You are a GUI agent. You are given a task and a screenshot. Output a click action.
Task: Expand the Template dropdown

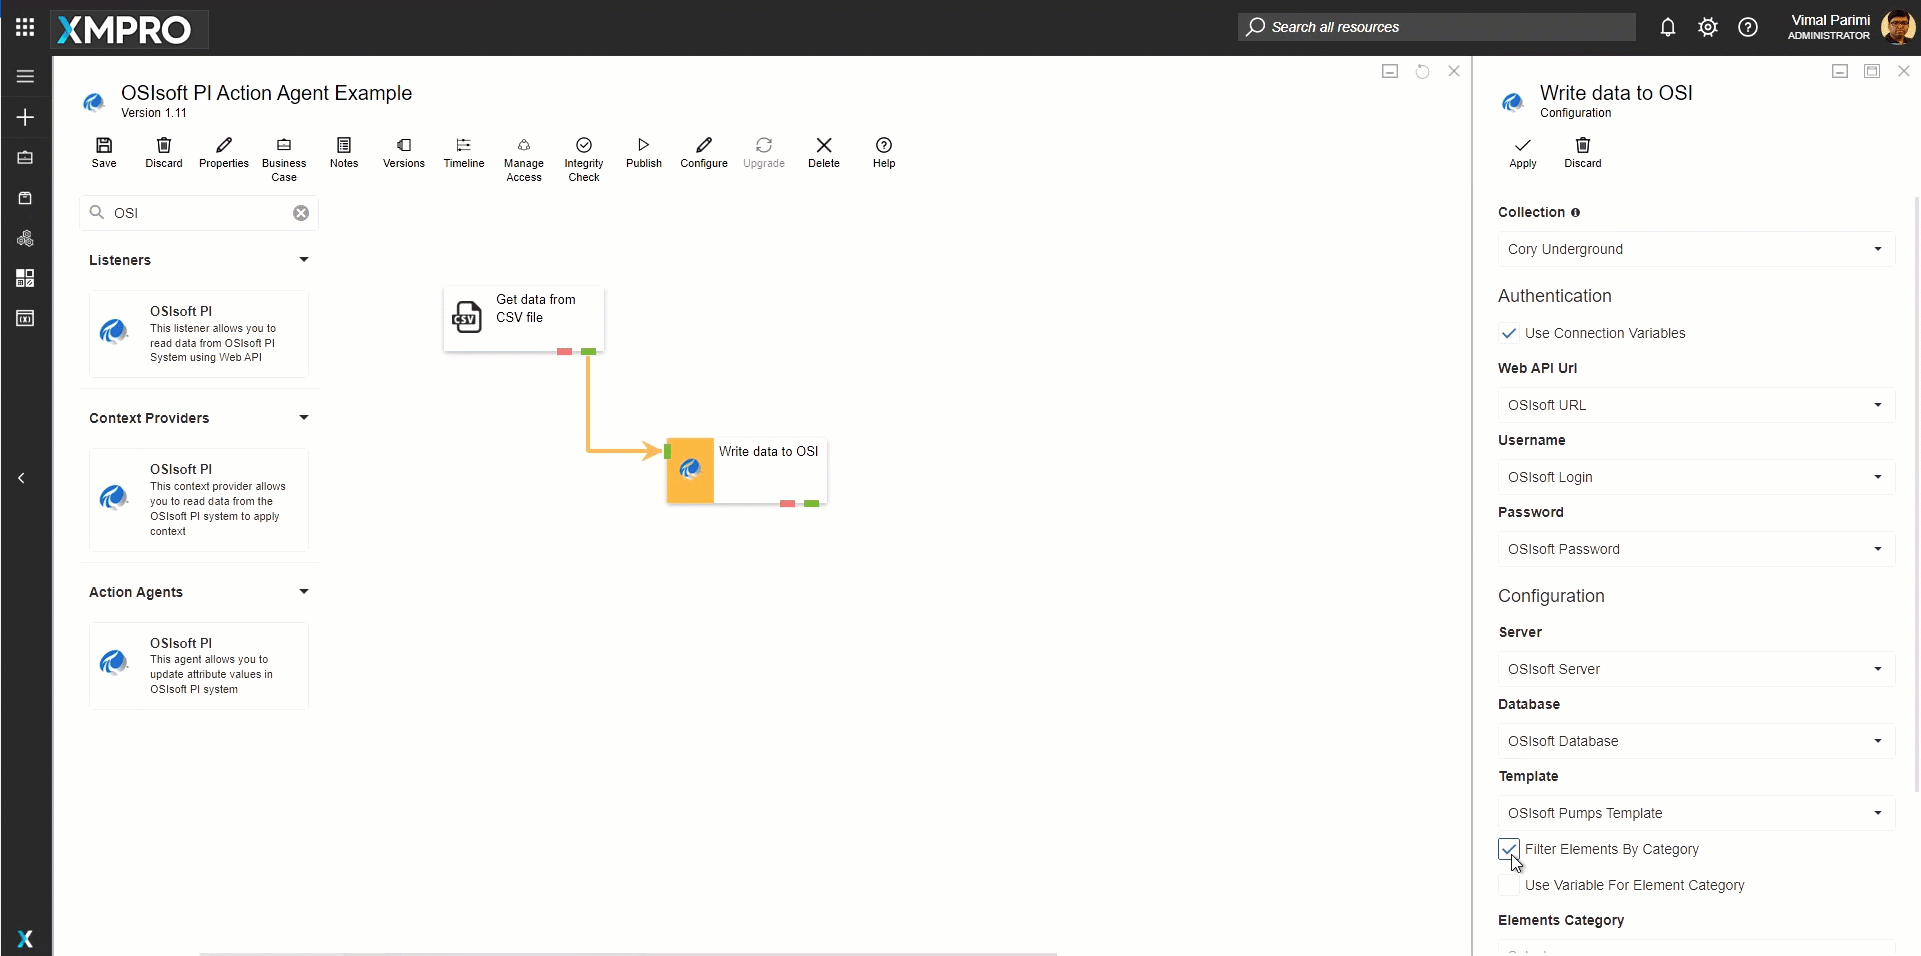point(1695,814)
